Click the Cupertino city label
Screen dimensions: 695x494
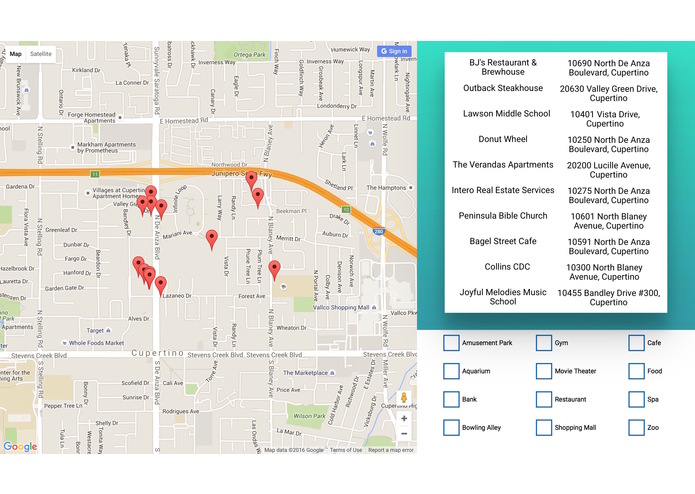tap(157, 353)
